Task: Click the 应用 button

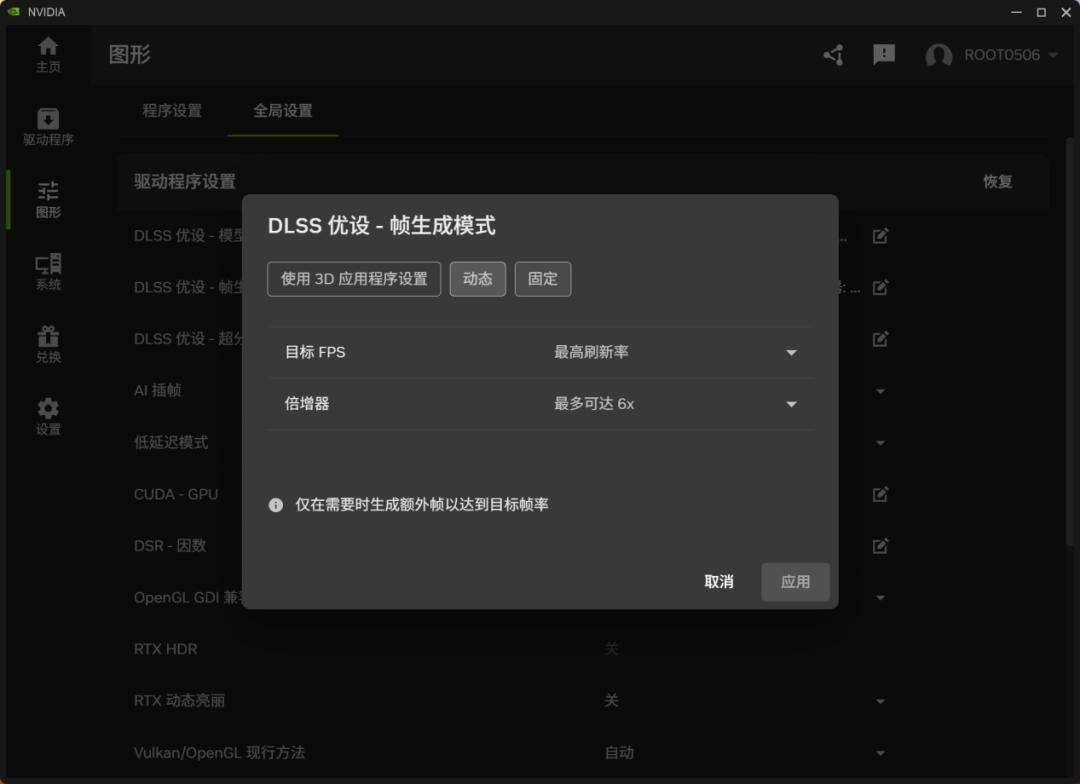Action: [x=796, y=581]
